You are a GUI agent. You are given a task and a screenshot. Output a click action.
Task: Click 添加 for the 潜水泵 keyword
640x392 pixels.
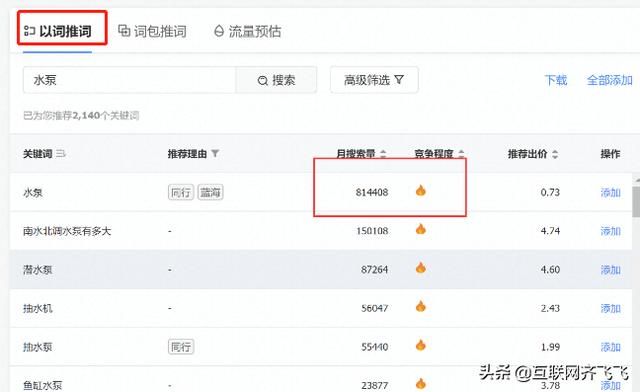click(611, 270)
